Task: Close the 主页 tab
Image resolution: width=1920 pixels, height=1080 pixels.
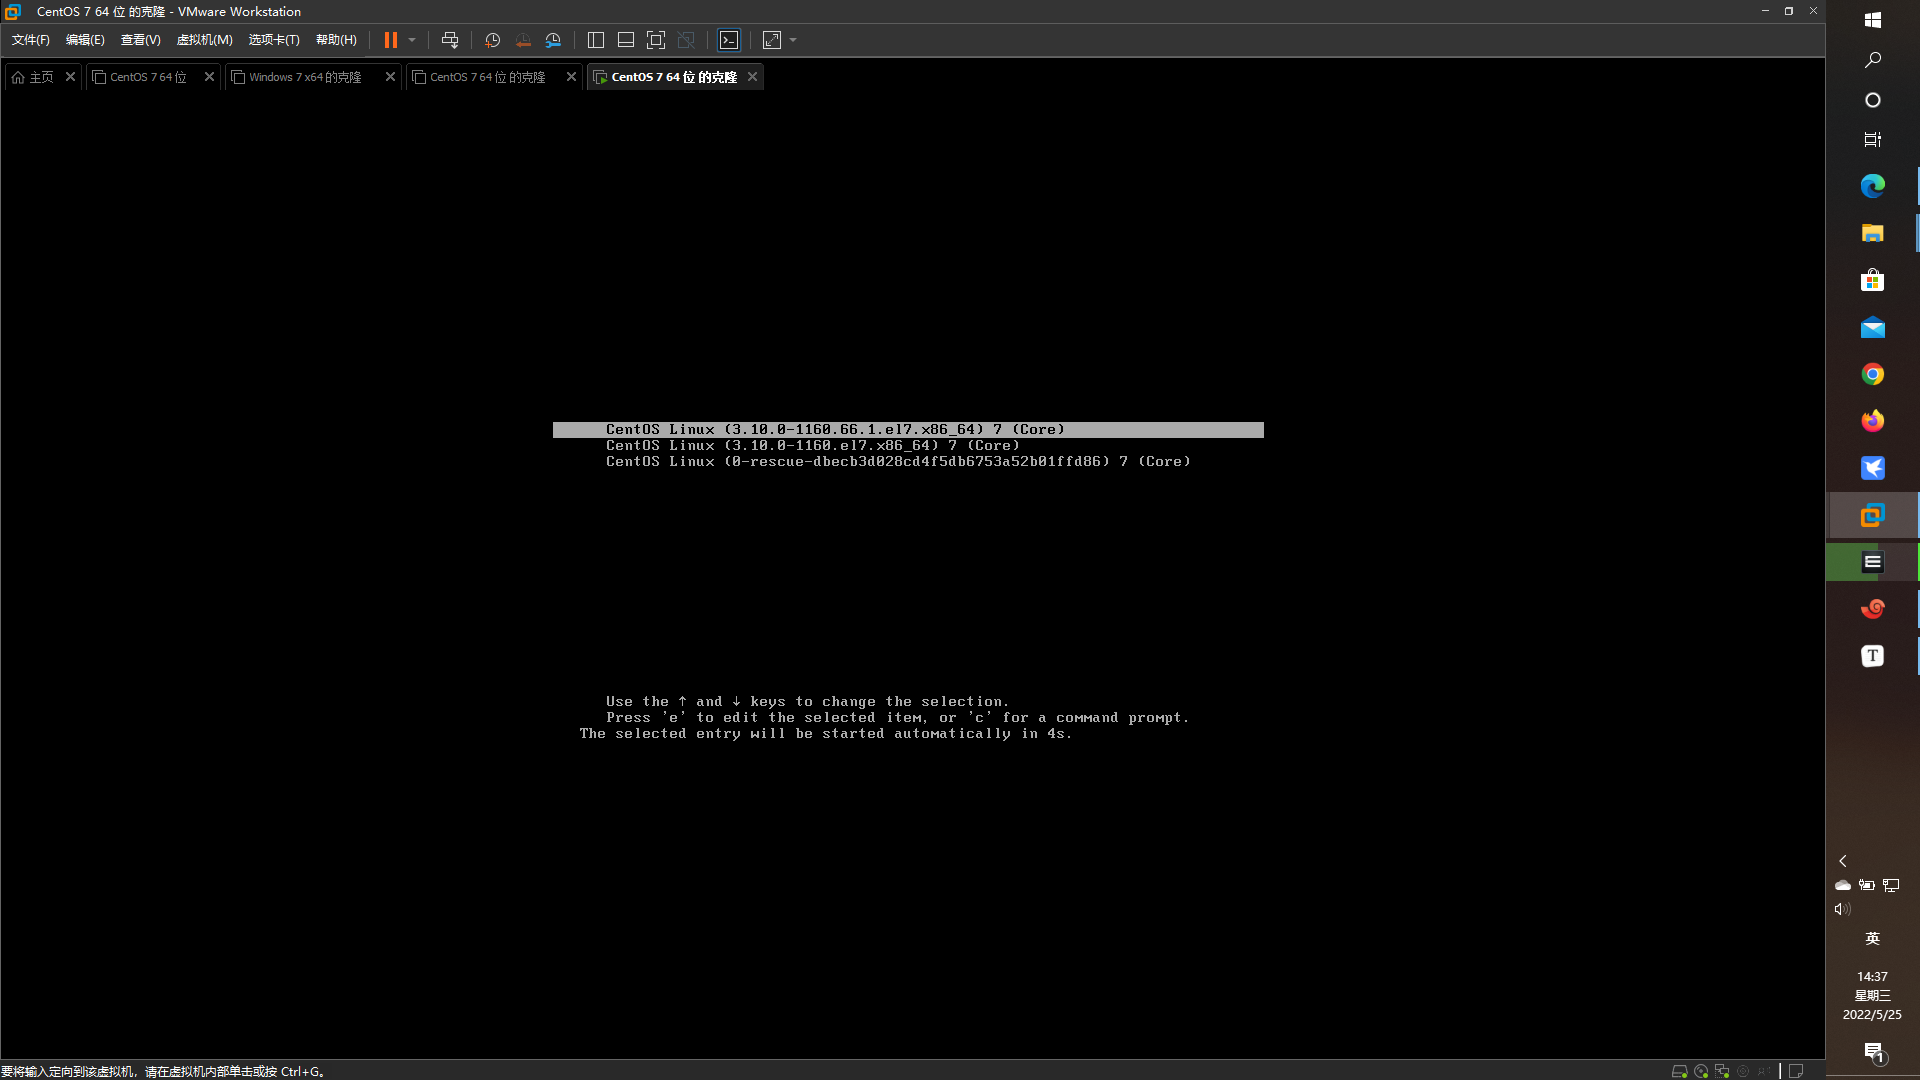Action: (70, 77)
